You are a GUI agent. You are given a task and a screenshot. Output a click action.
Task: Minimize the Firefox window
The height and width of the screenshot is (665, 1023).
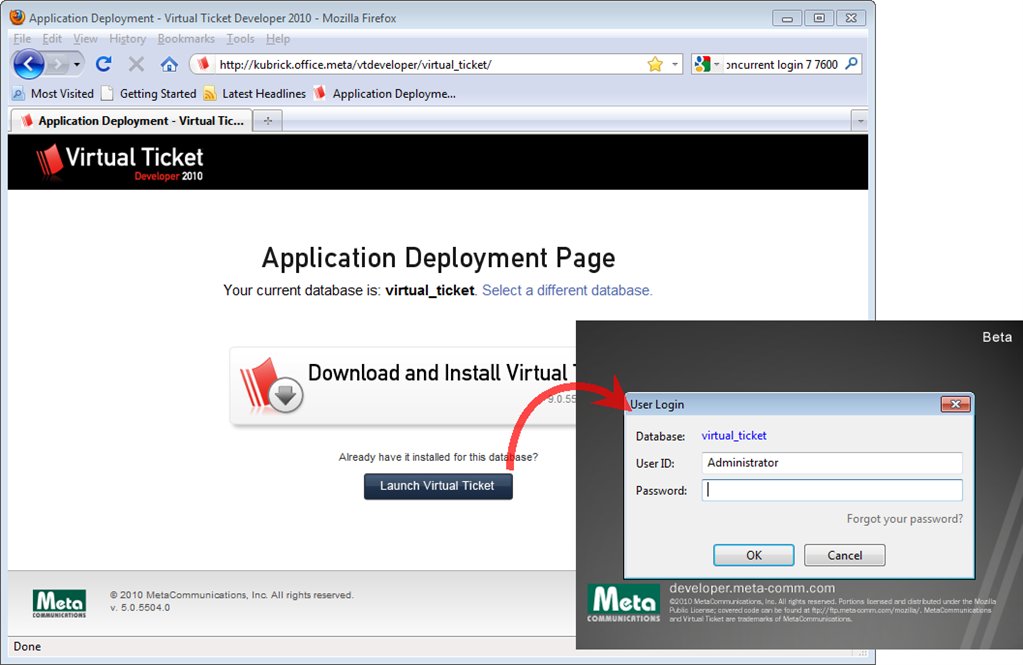[x=787, y=18]
